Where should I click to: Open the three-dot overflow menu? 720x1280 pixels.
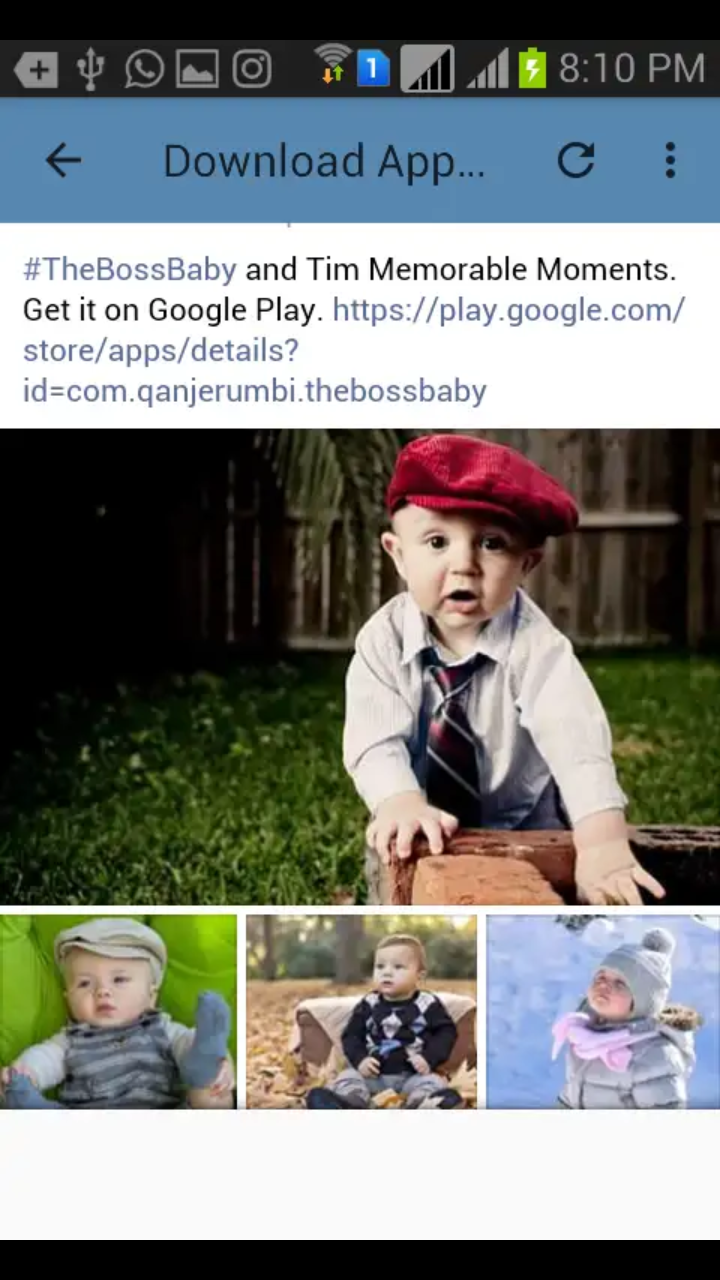click(x=670, y=160)
